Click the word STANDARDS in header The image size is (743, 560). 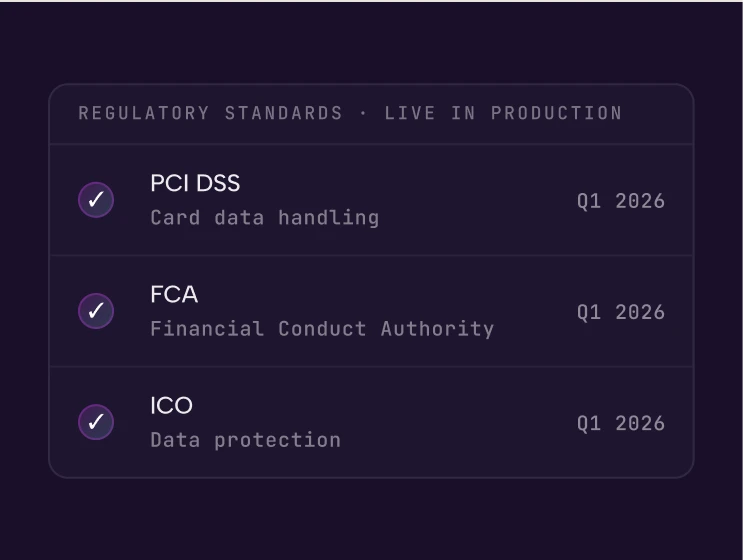283,113
